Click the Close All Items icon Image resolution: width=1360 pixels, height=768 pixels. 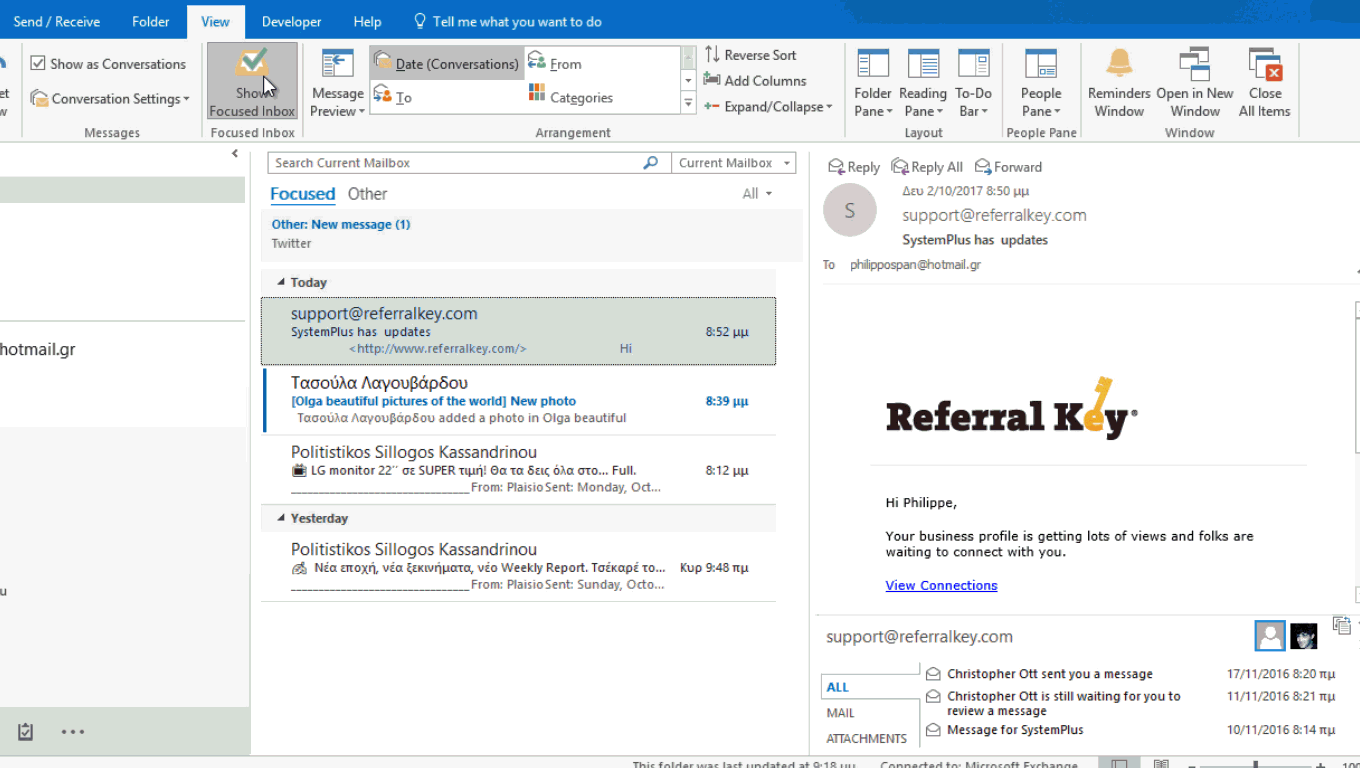click(x=1265, y=64)
